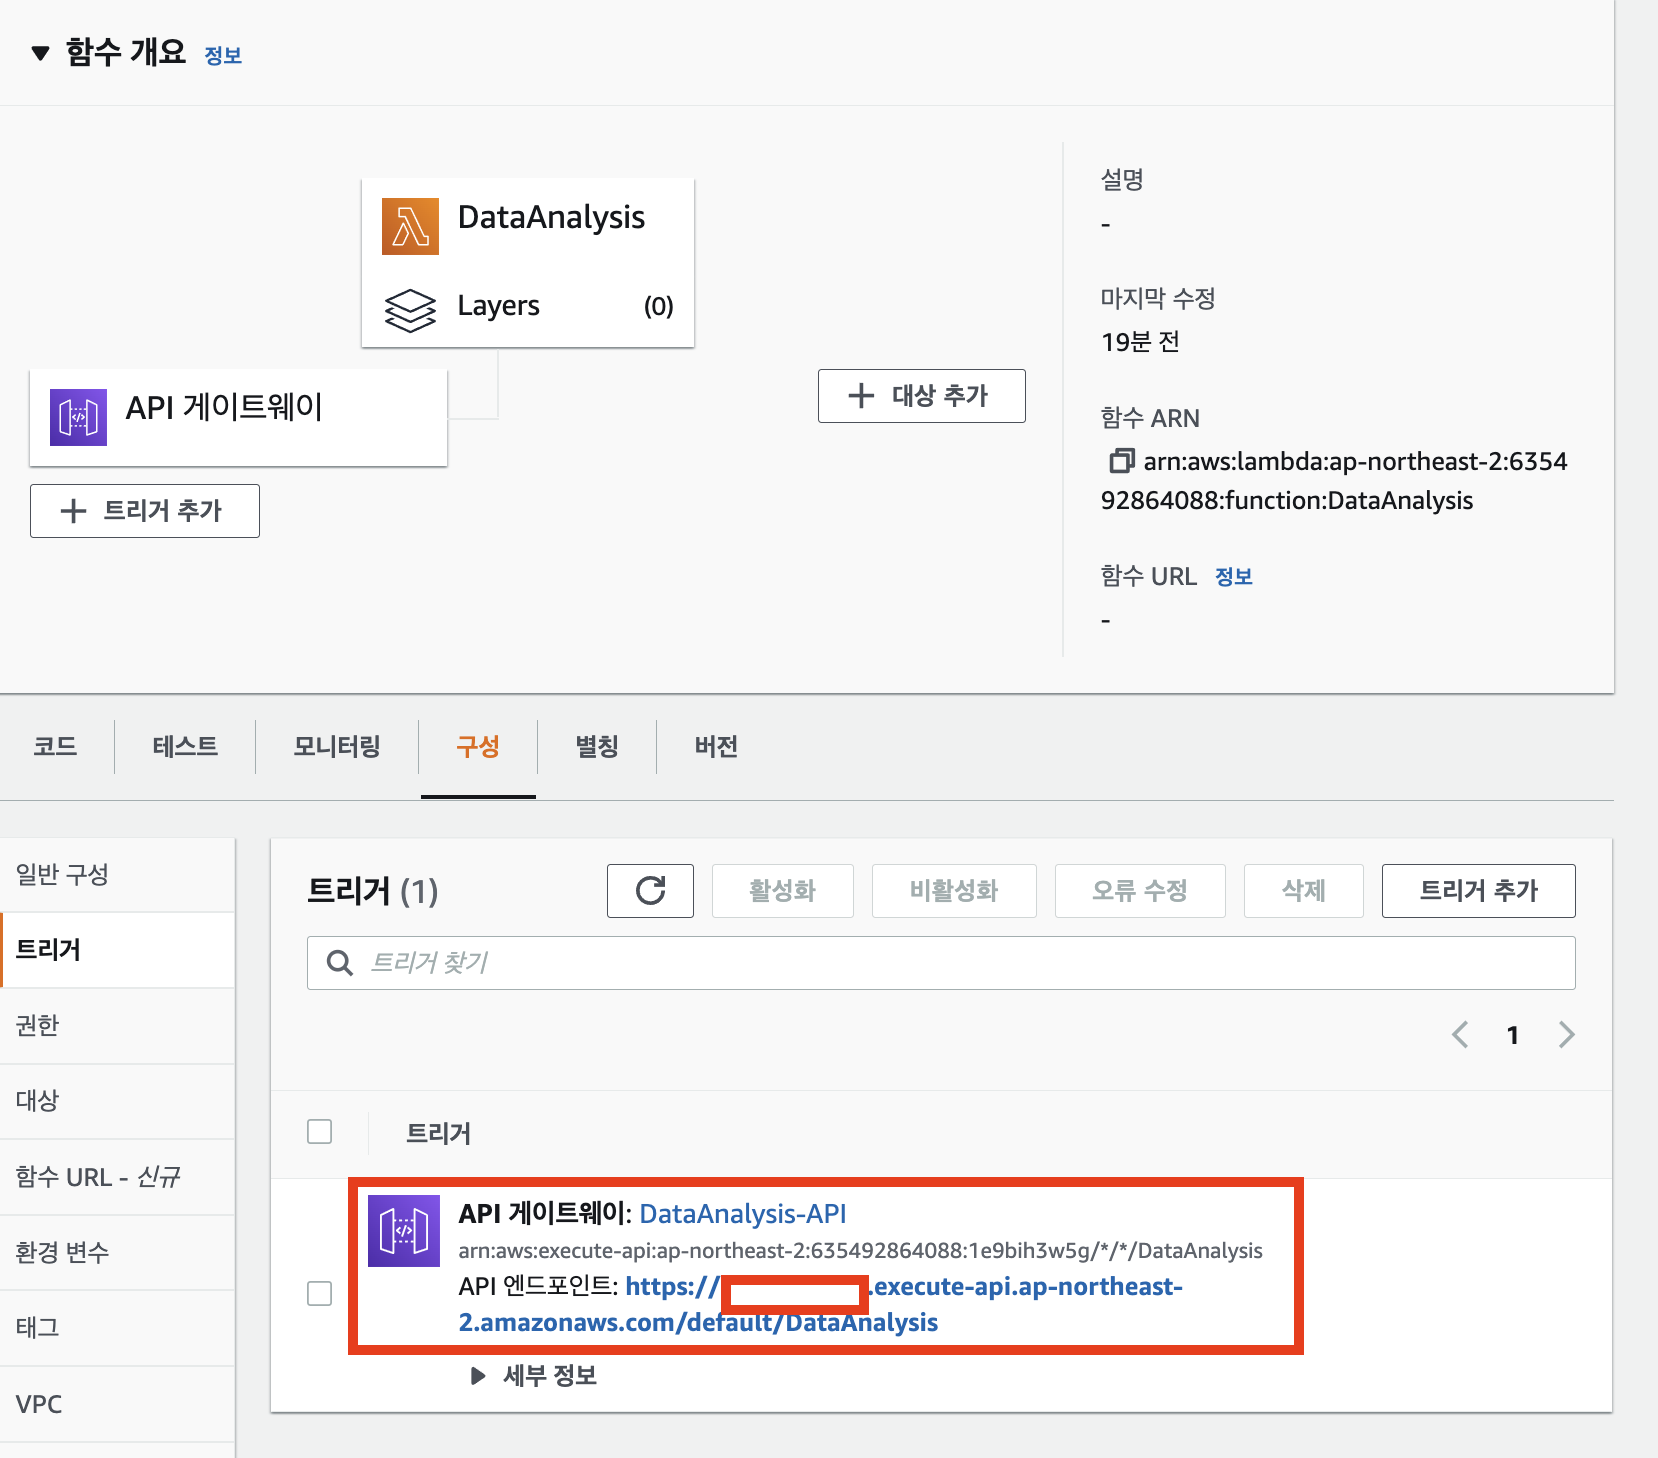Image resolution: width=1658 pixels, height=1458 pixels.
Task: Open 대상 in the side menu
Action: pos(117,1101)
